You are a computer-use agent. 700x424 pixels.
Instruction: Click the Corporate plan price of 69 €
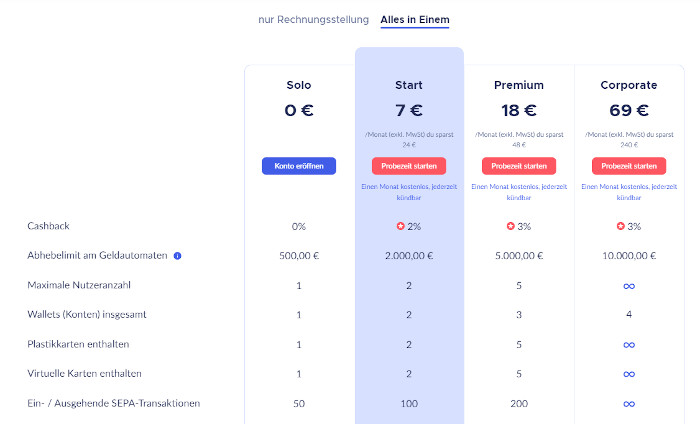[629, 110]
